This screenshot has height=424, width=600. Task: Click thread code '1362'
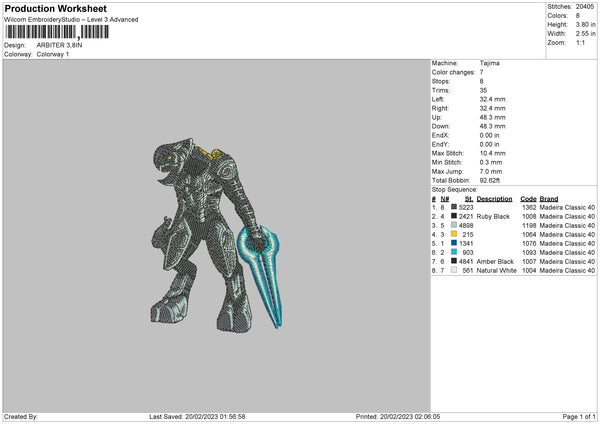pos(529,207)
